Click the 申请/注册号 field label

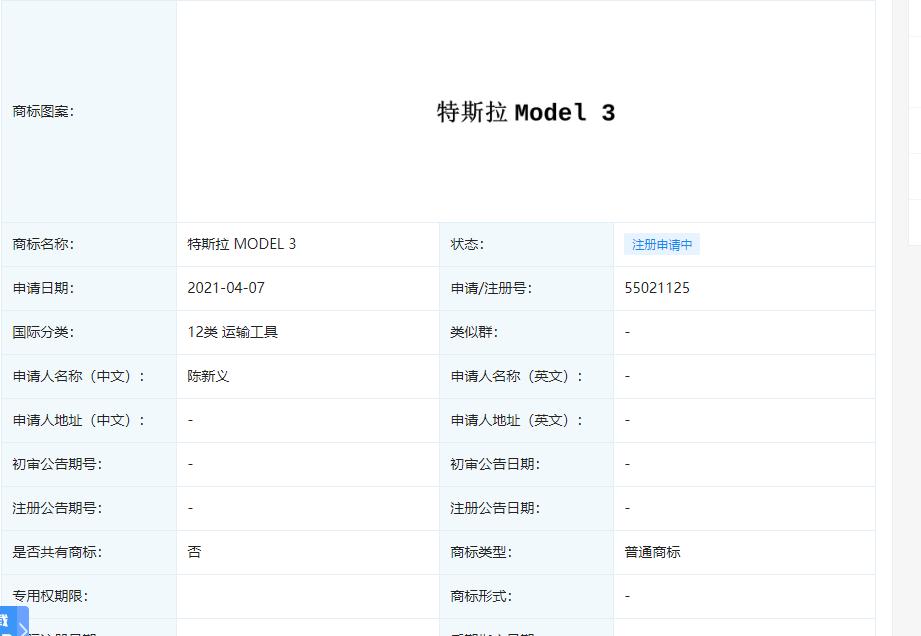490,288
